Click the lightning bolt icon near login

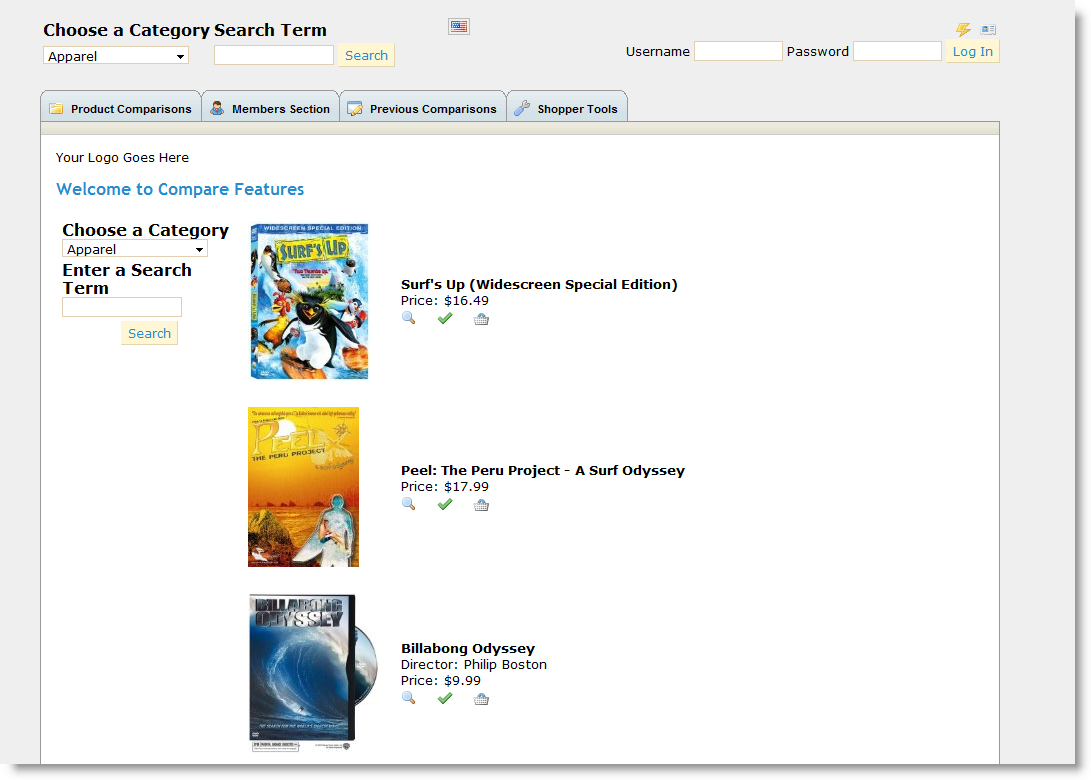point(963,30)
